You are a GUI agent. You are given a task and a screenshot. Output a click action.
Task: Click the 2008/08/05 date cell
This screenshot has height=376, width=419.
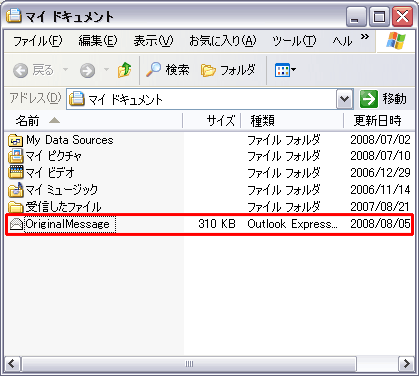tap(380, 224)
